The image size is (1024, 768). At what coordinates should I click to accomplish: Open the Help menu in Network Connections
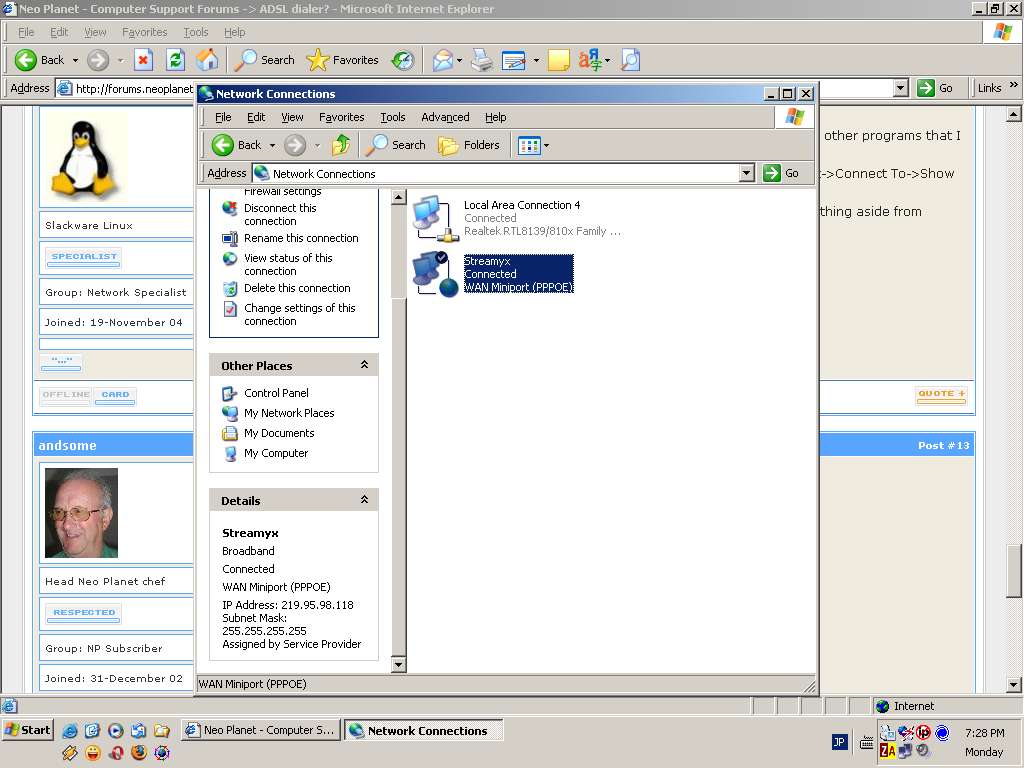(496, 118)
